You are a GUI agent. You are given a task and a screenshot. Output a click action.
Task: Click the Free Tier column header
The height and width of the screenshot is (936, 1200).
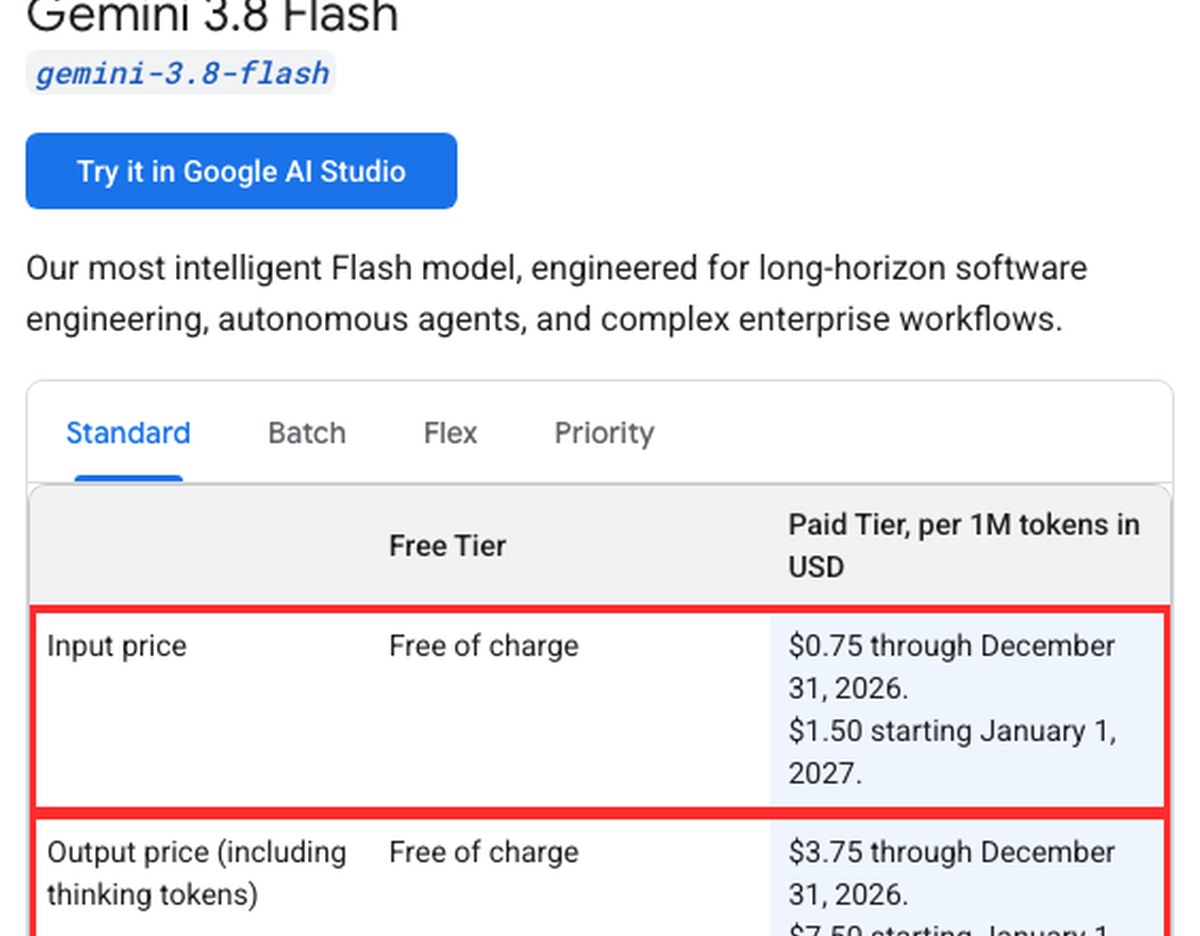[x=448, y=546]
